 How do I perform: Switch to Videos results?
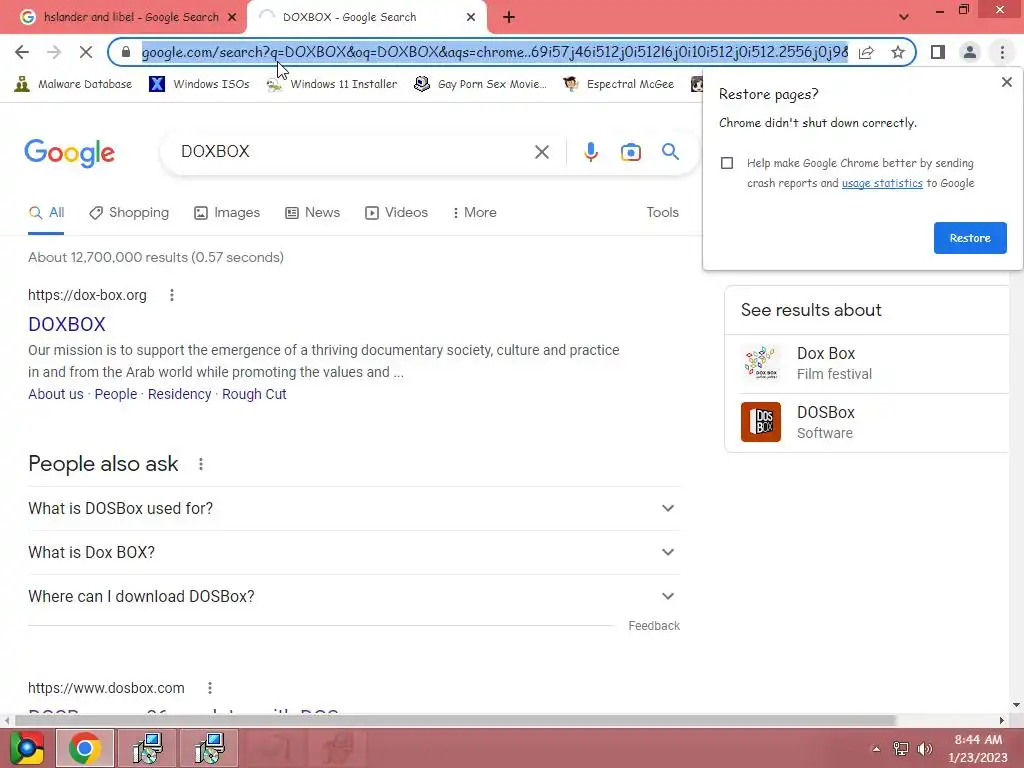point(396,213)
